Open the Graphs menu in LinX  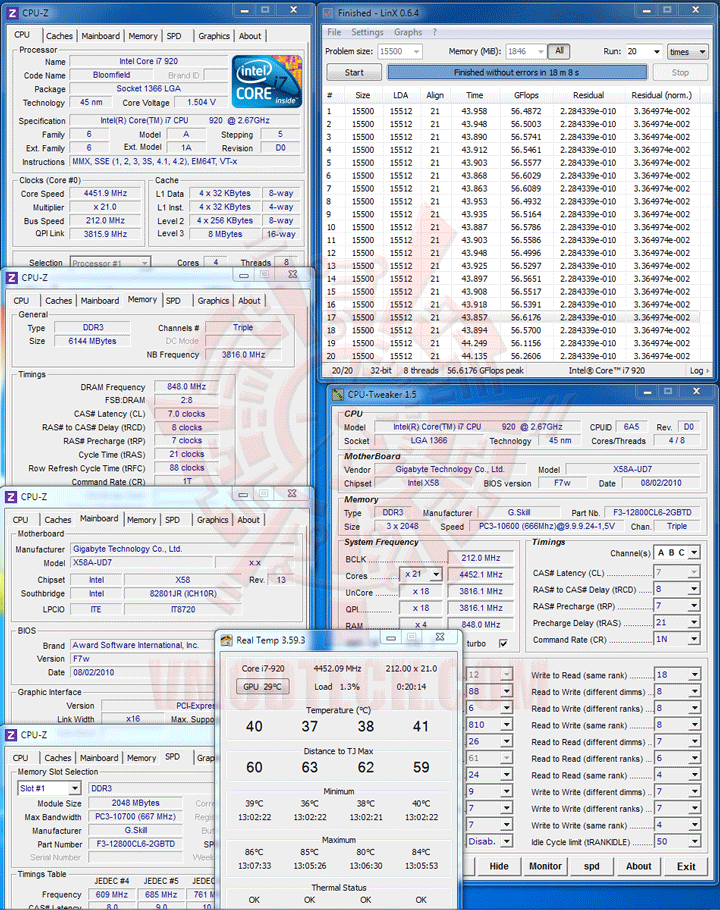click(408, 32)
